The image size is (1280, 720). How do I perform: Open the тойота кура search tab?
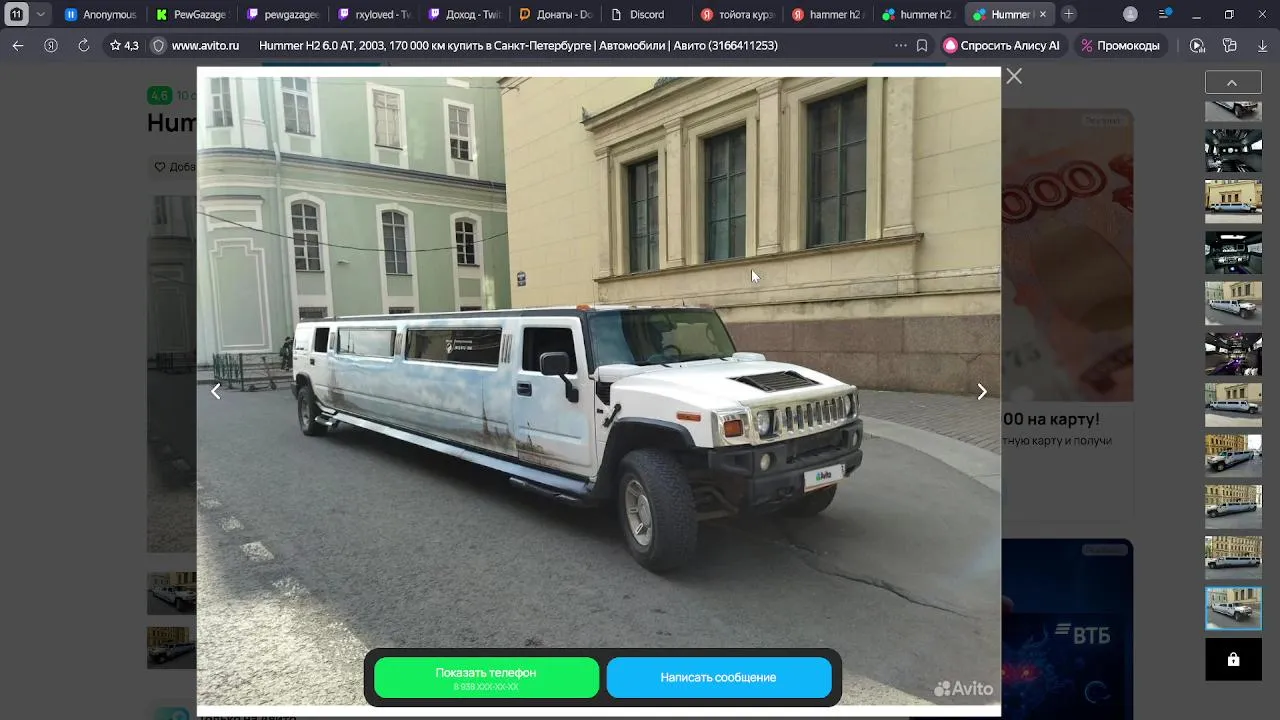[x=737, y=15]
